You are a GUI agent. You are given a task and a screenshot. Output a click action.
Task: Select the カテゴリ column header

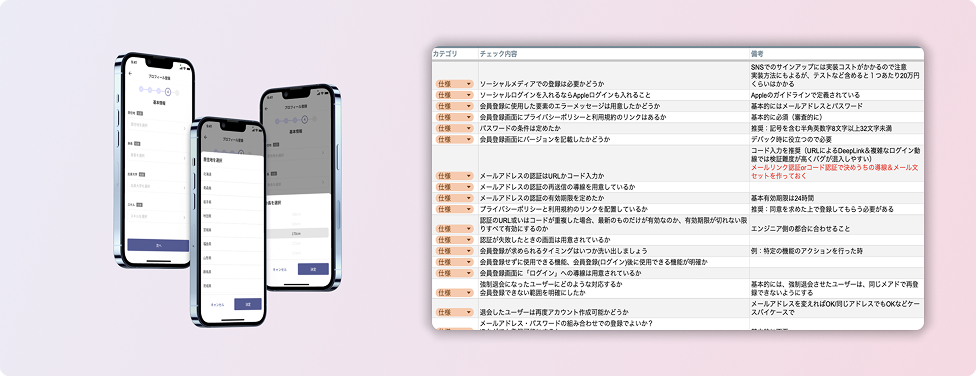(445, 54)
